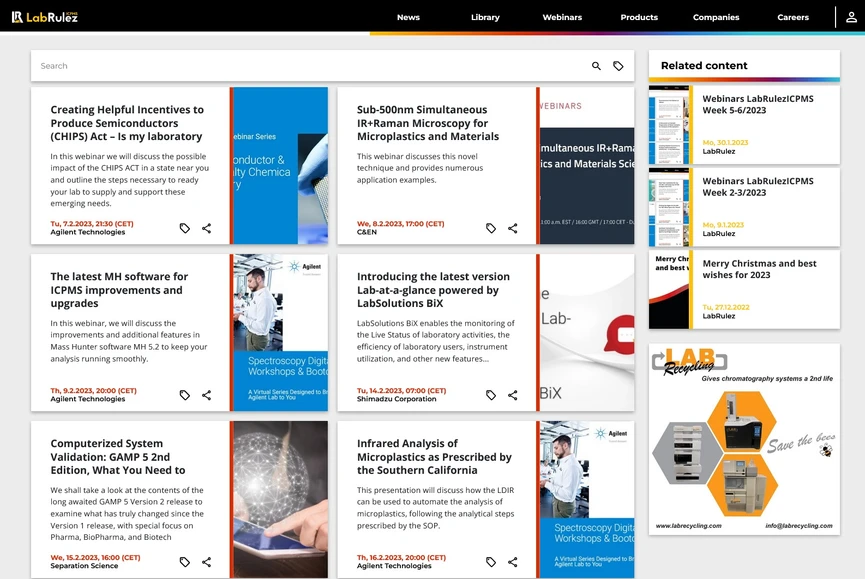This screenshot has width=865, height=579.
Task: Click the IR+Raman webinar dark thumbnail
Action: [x=587, y=165]
